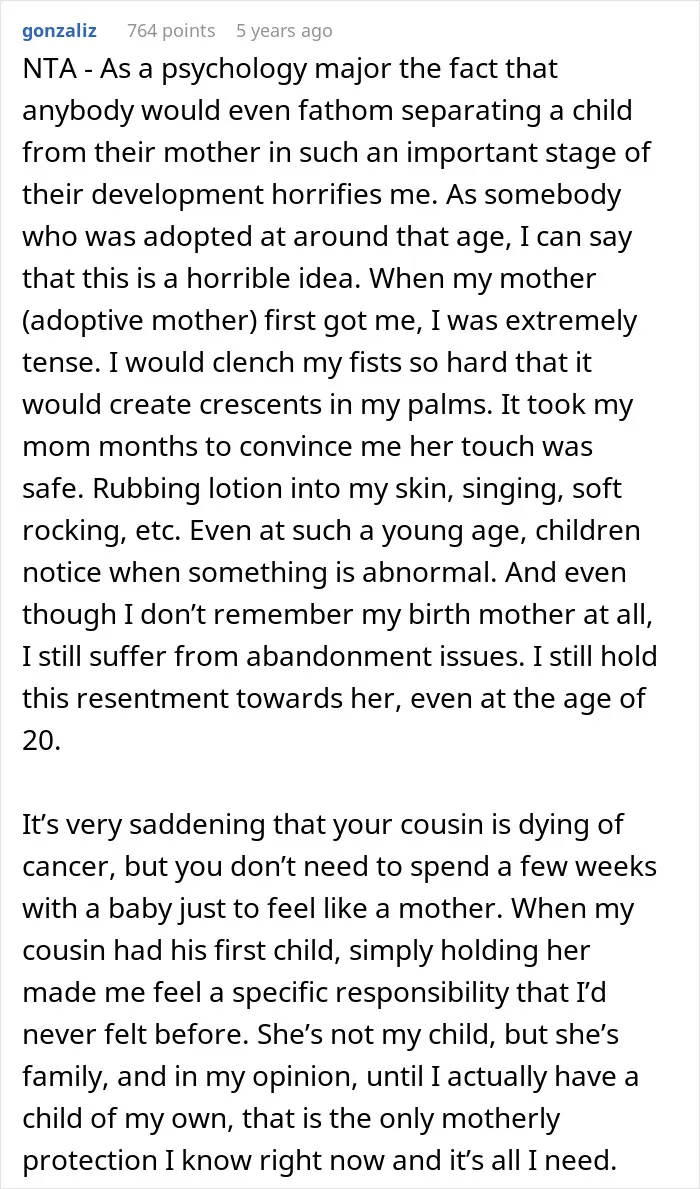Open the gonzaliz user profile link

click(59, 31)
